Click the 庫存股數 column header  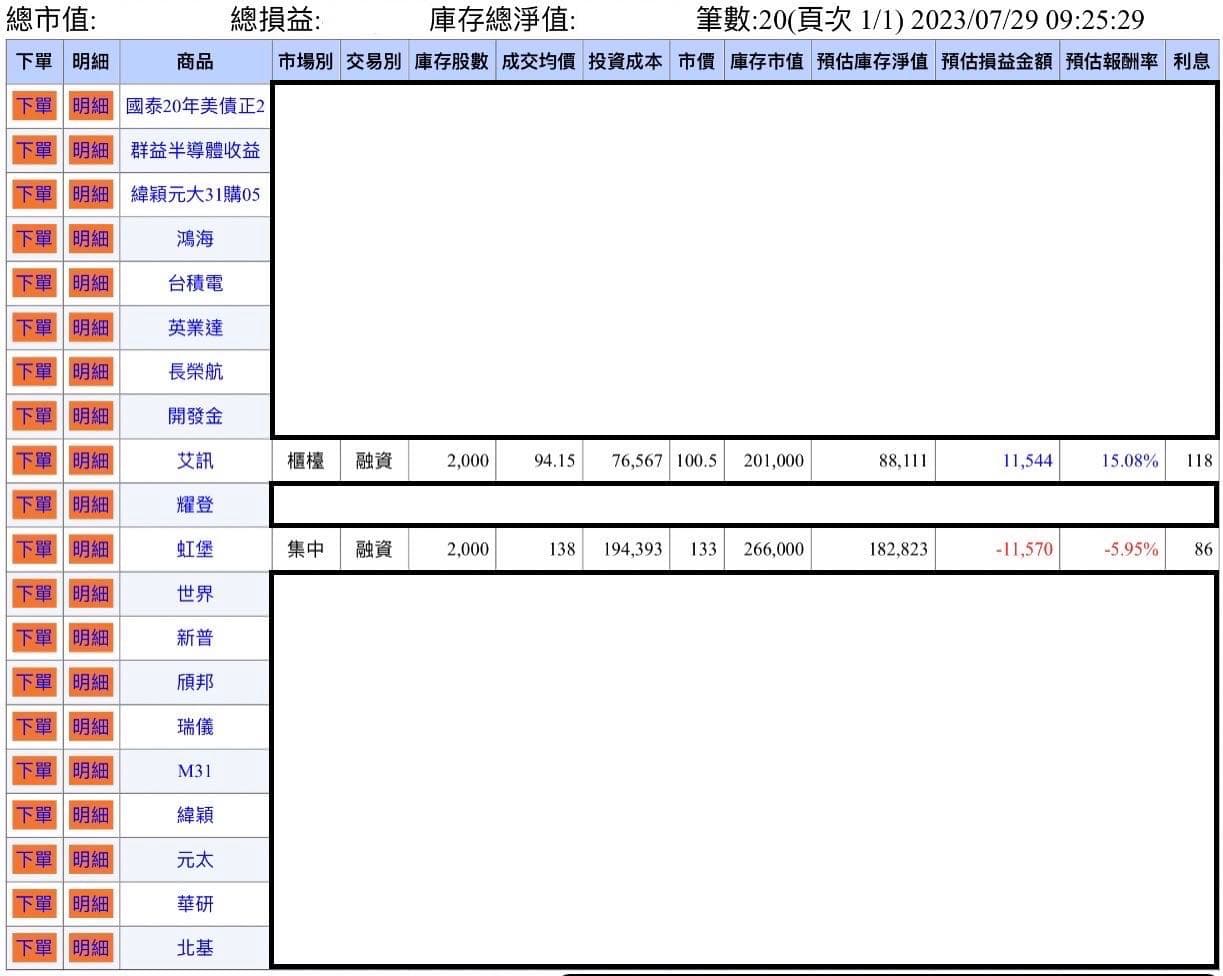point(451,62)
